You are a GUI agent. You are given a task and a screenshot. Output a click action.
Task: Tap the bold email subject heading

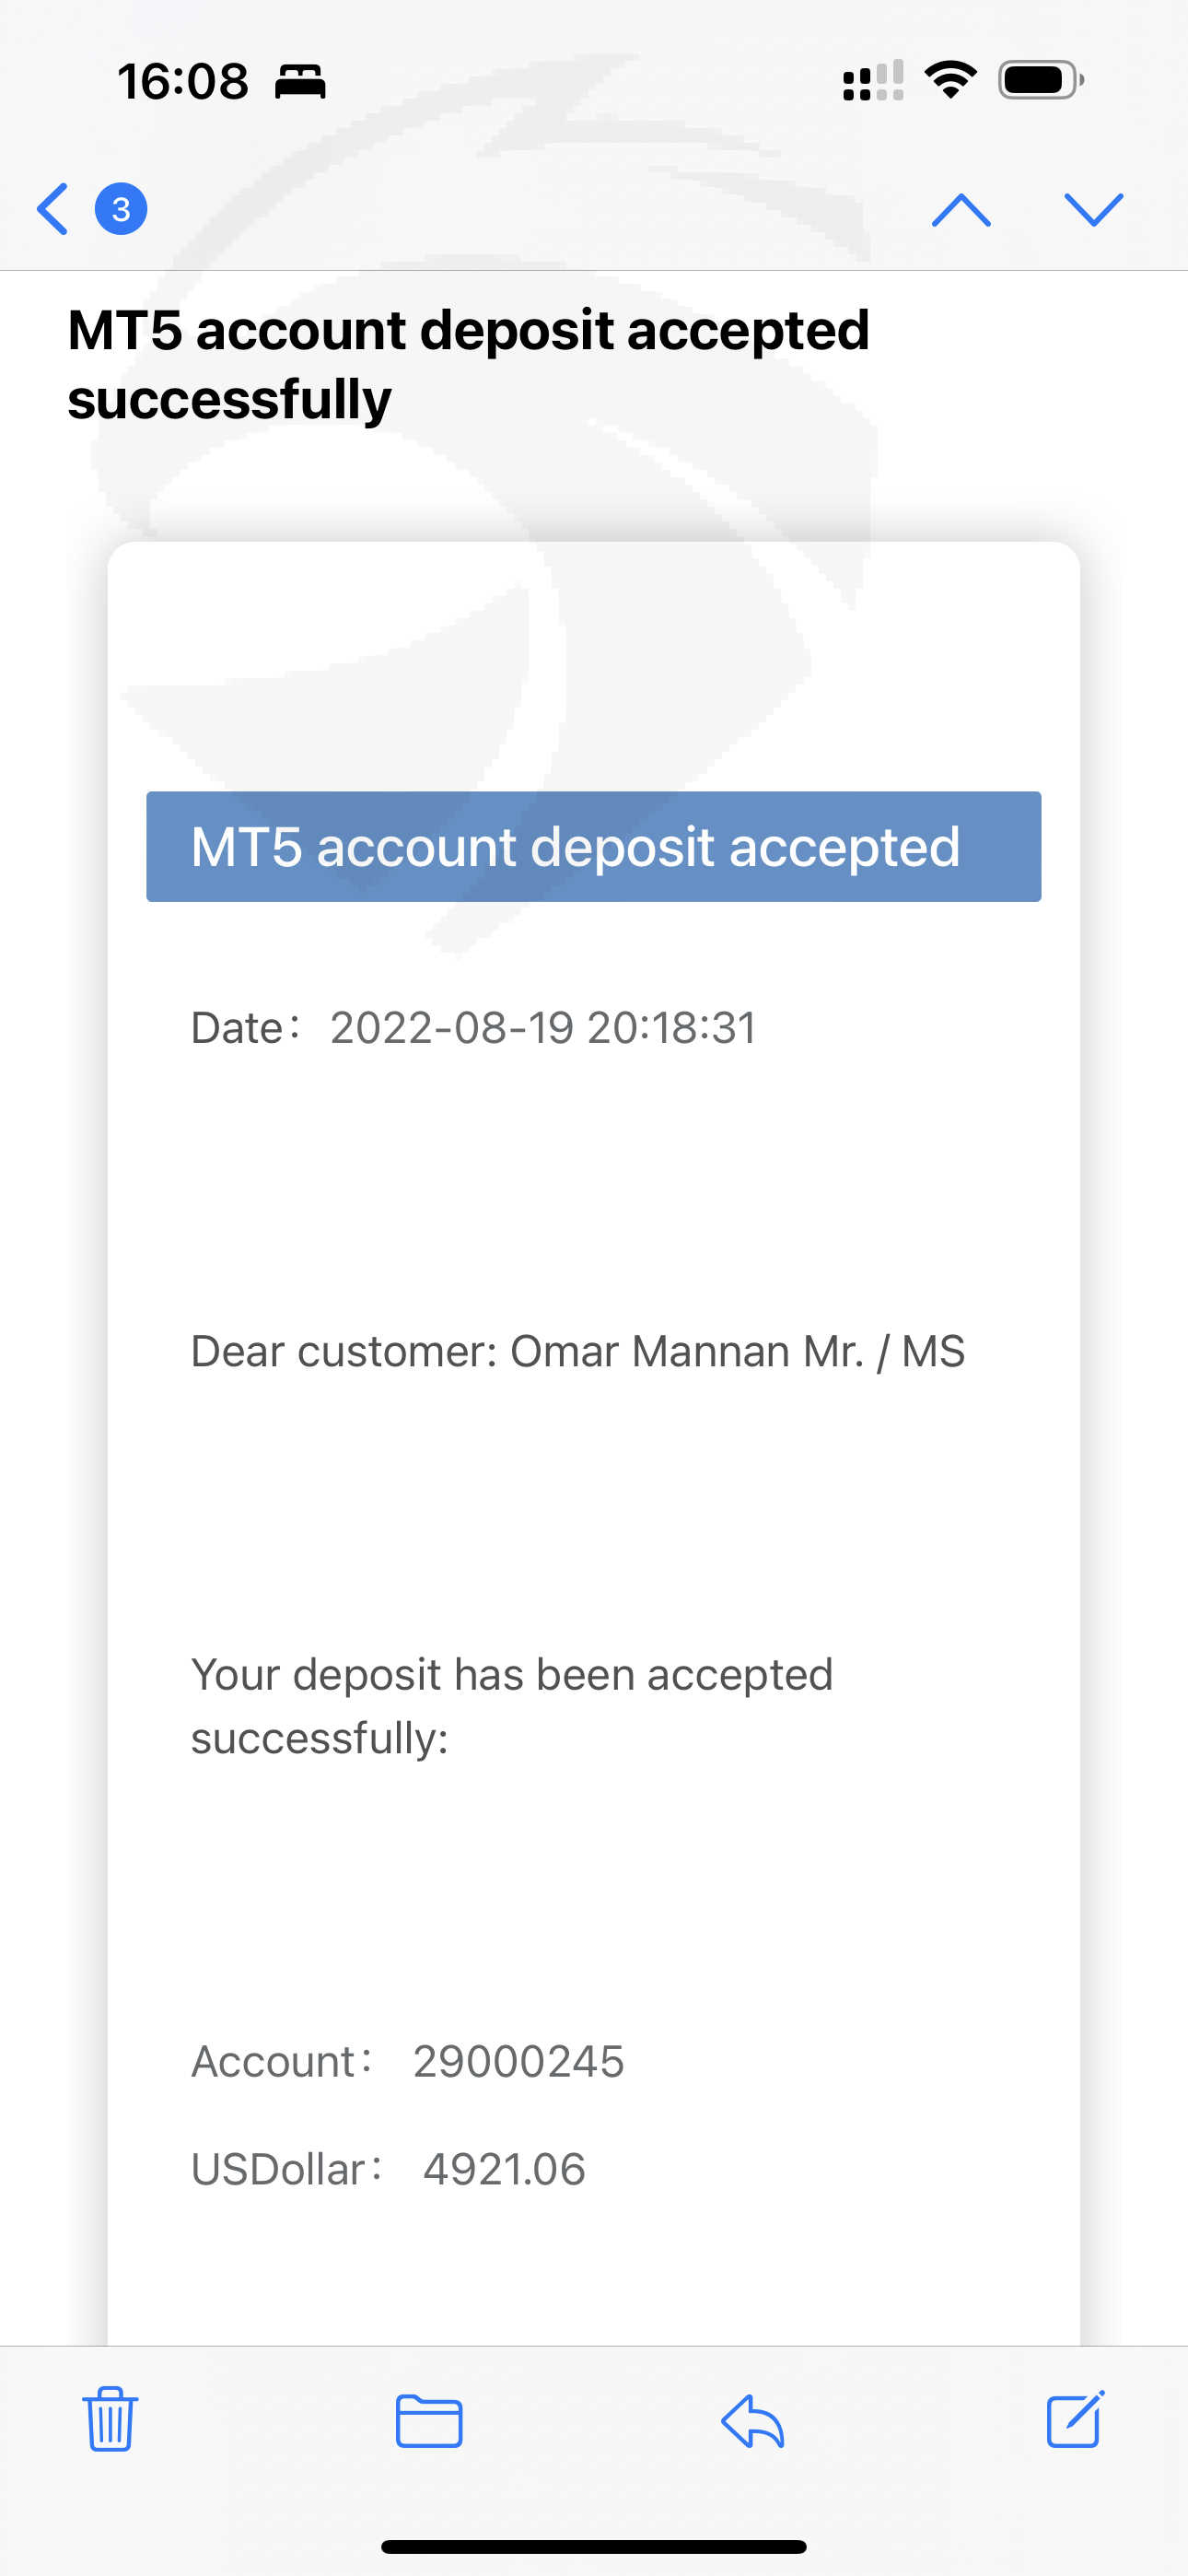pos(468,364)
